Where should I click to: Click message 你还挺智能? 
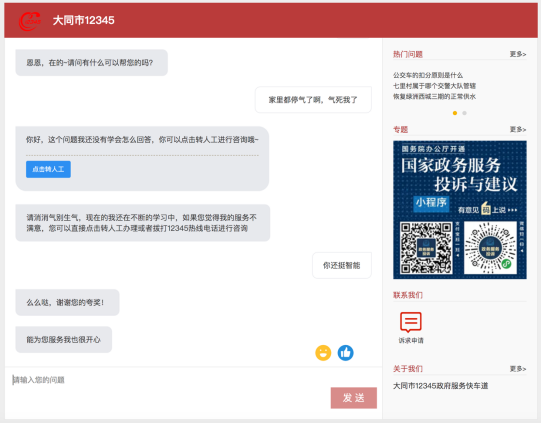342,265
